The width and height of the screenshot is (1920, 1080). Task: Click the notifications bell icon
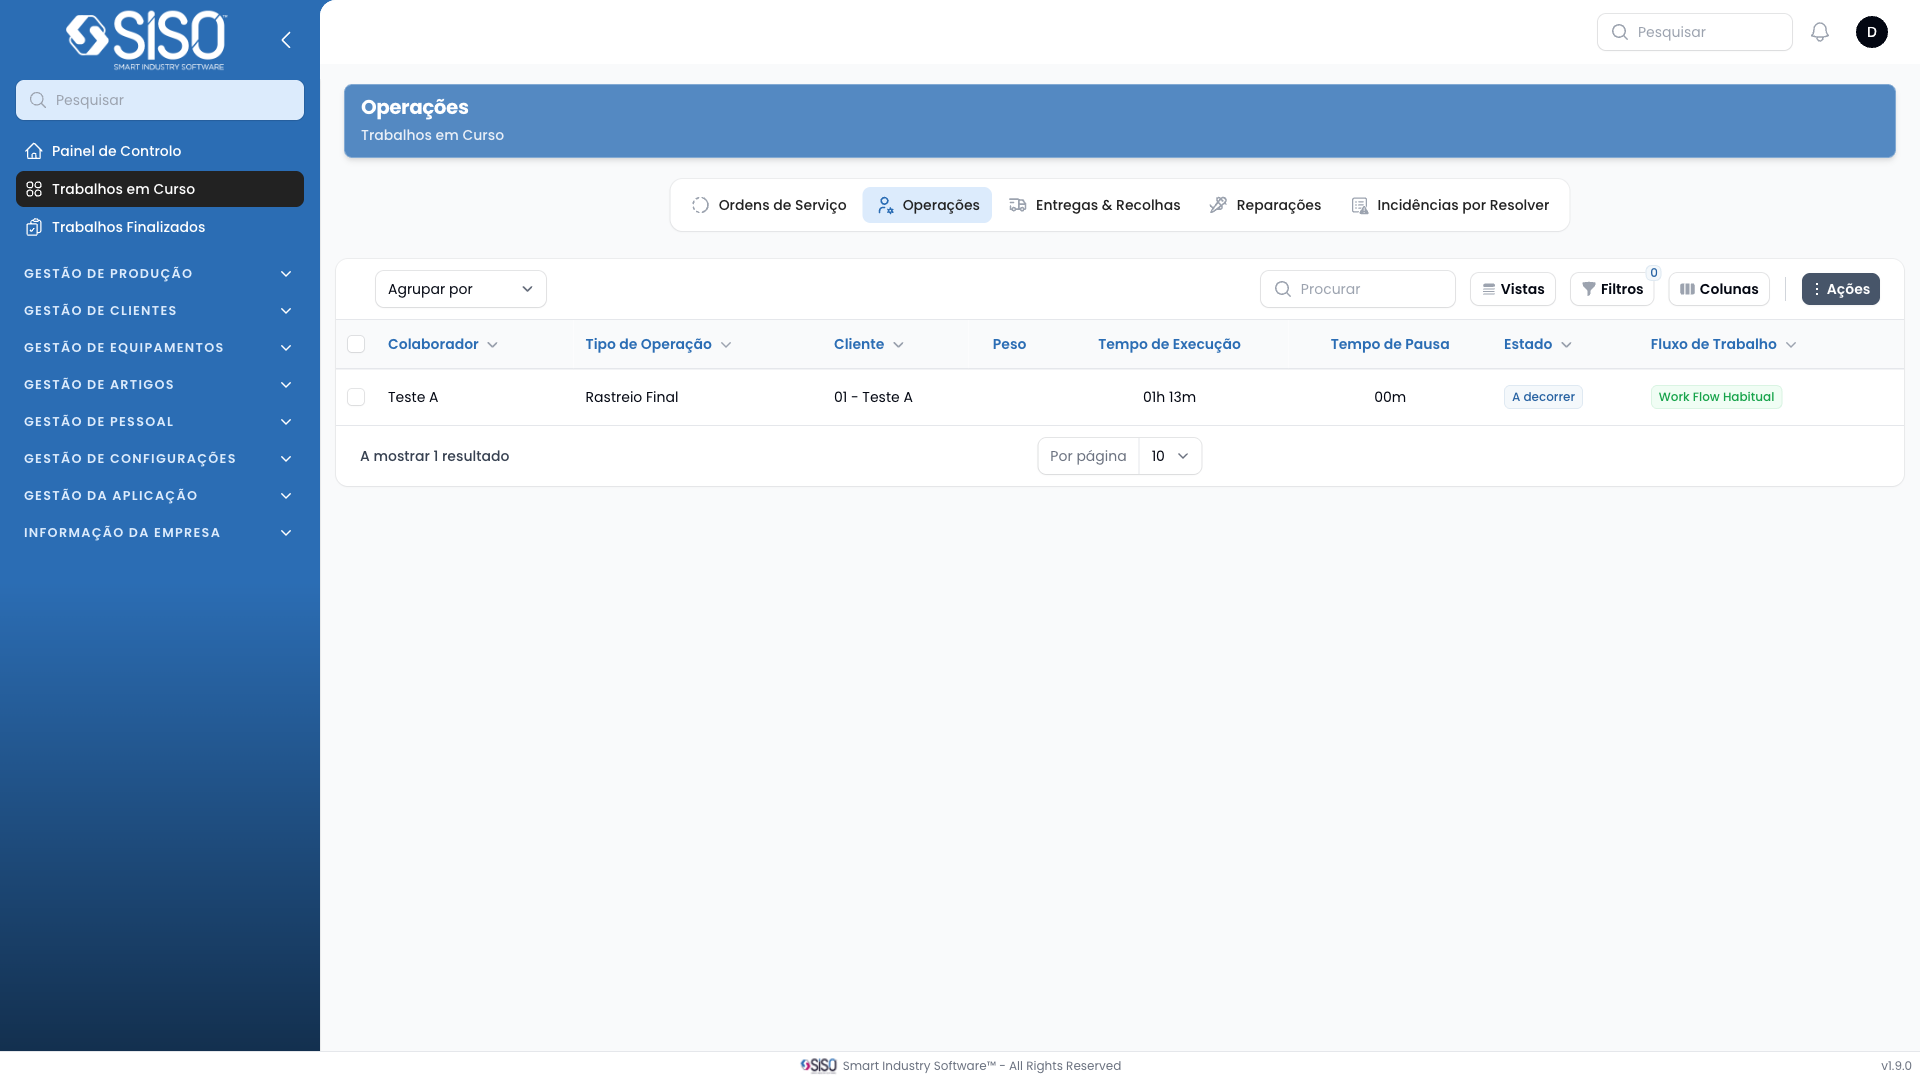[1820, 32]
